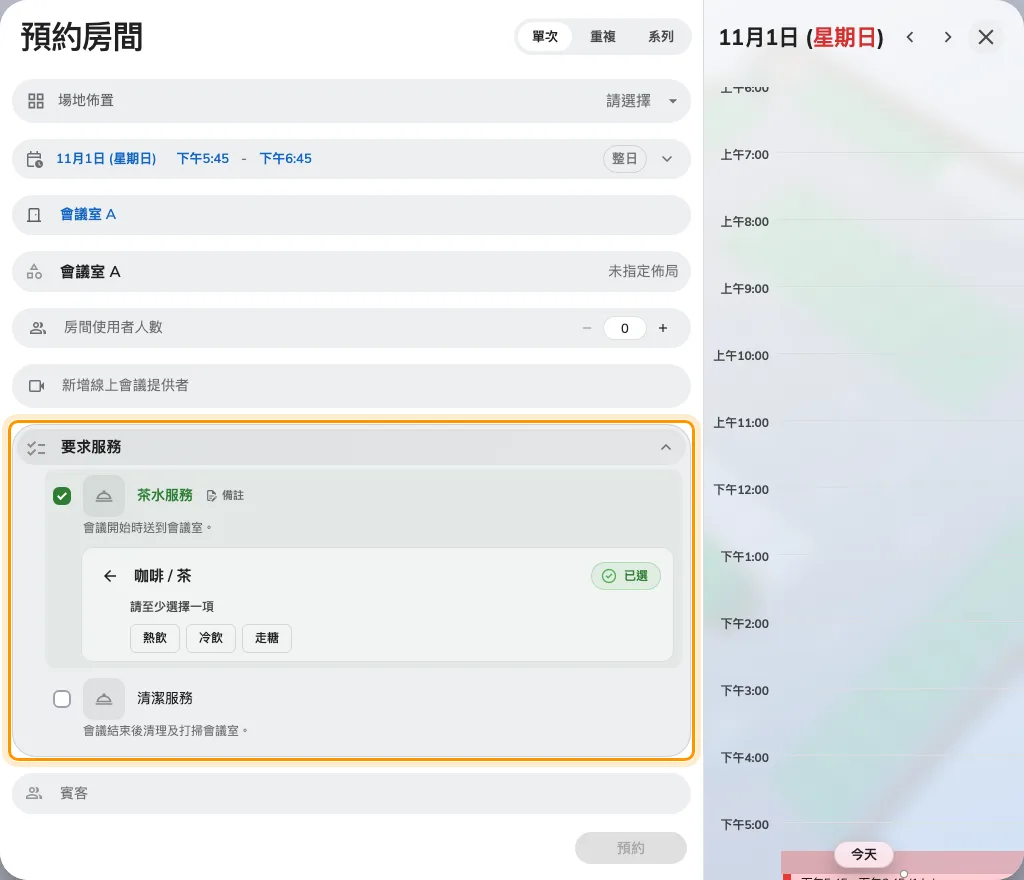
Task: Edit the start time 下午5:45
Action: 203,159
